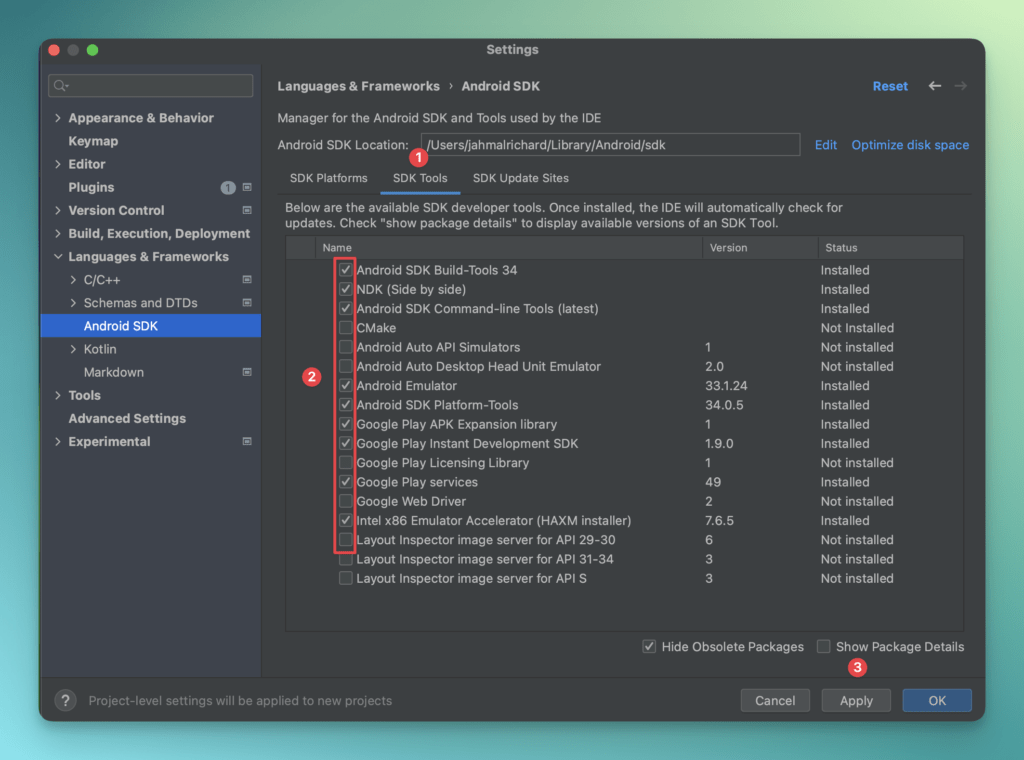
Task: Uncheck Android SDK Build-Tools 34
Action: [345, 270]
